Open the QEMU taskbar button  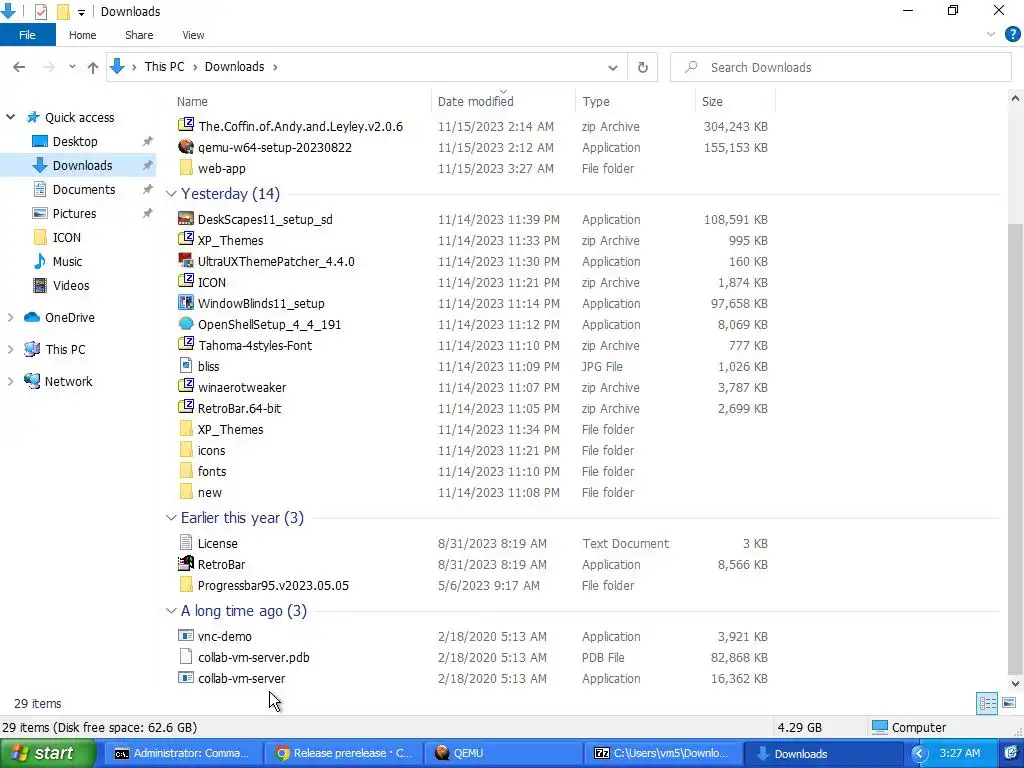tap(502, 753)
